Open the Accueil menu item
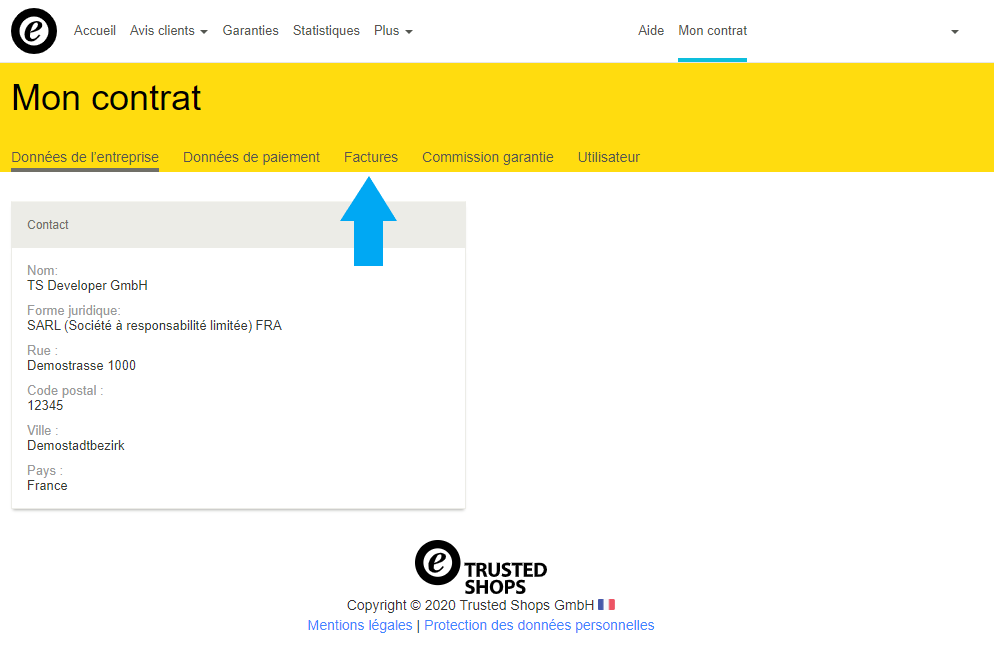Screen dimensions: 994x657 click(x=94, y=30)
